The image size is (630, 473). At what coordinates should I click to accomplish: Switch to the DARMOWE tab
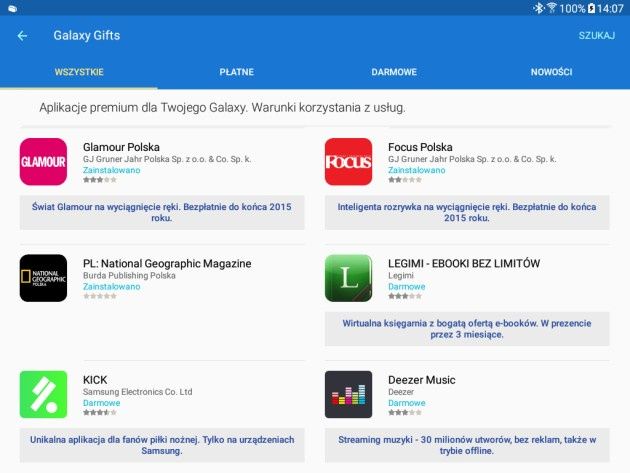click(x=394, y=72)
